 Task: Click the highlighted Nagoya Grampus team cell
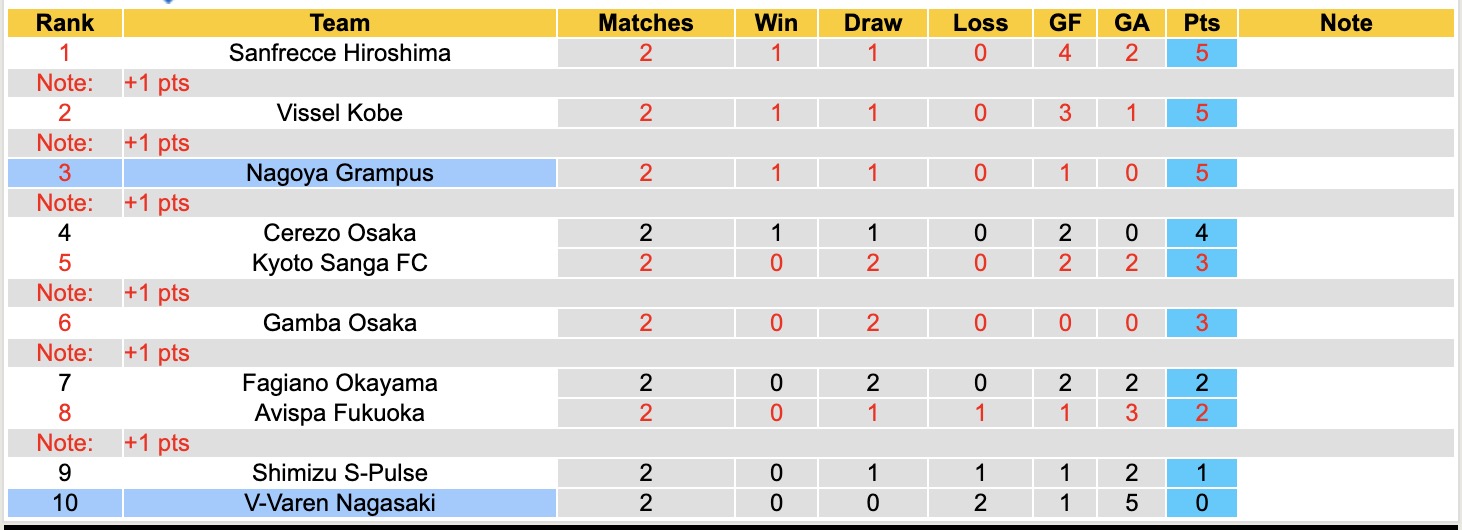coord(340,173)
